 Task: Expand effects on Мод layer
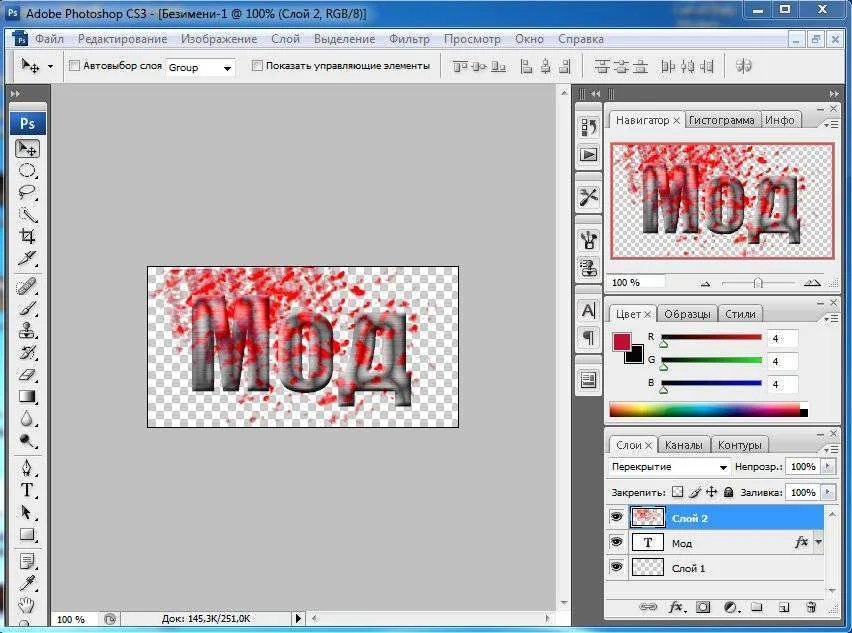click(x=818, y=542)
